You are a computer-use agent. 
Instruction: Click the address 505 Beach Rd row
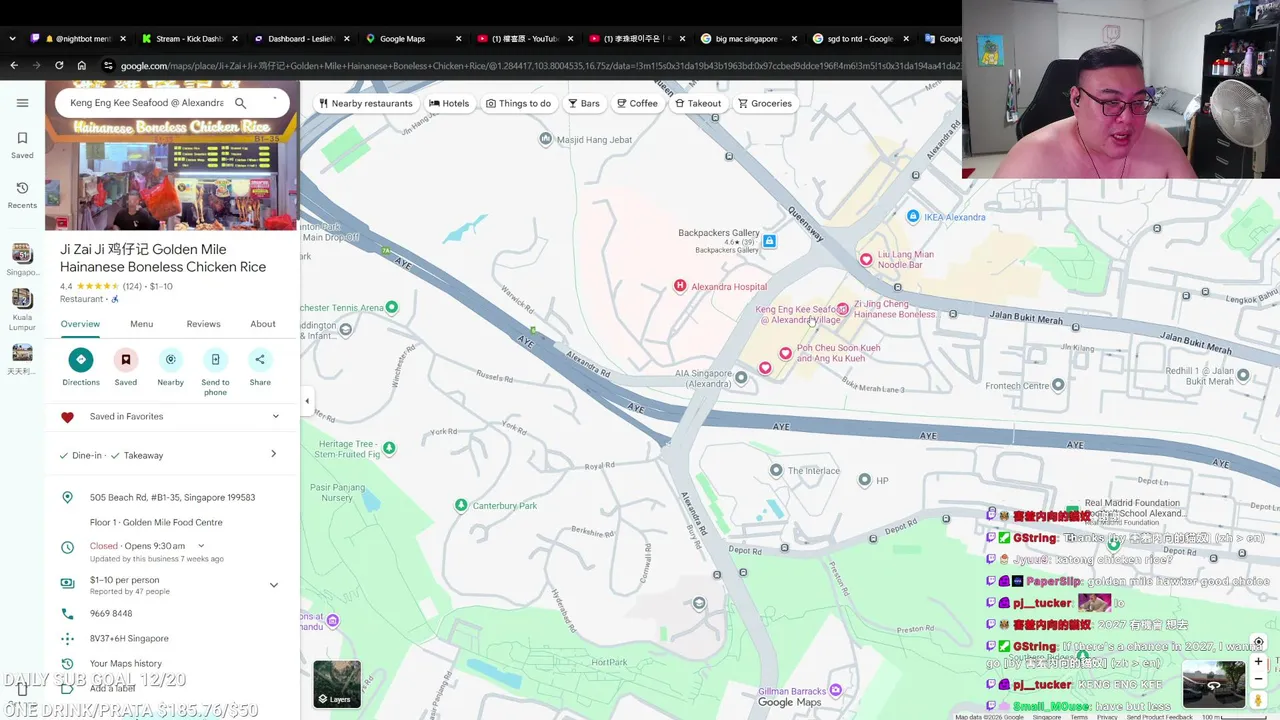point(172,498)
